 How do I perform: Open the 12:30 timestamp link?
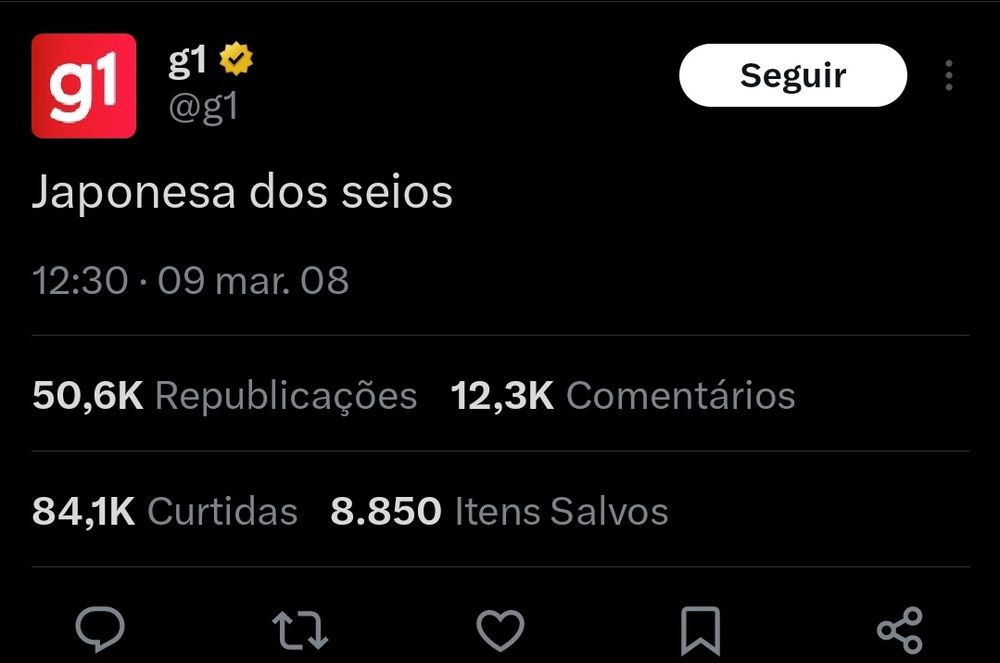point(80,280)
